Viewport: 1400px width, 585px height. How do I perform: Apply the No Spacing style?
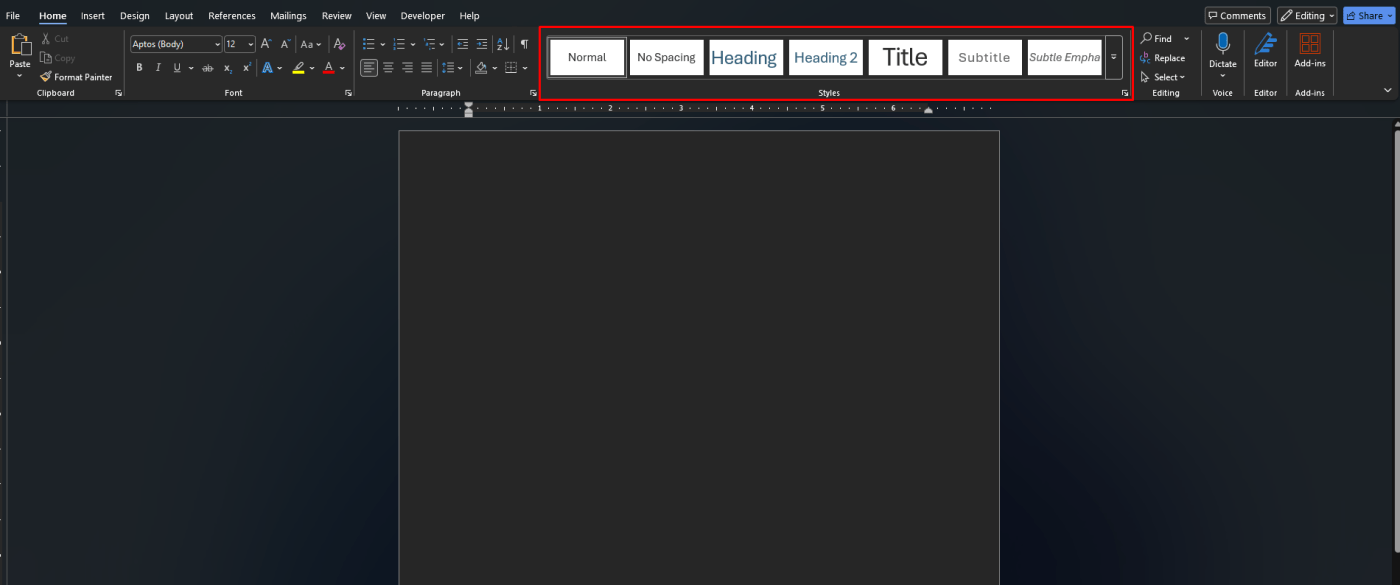click(666, 57)
